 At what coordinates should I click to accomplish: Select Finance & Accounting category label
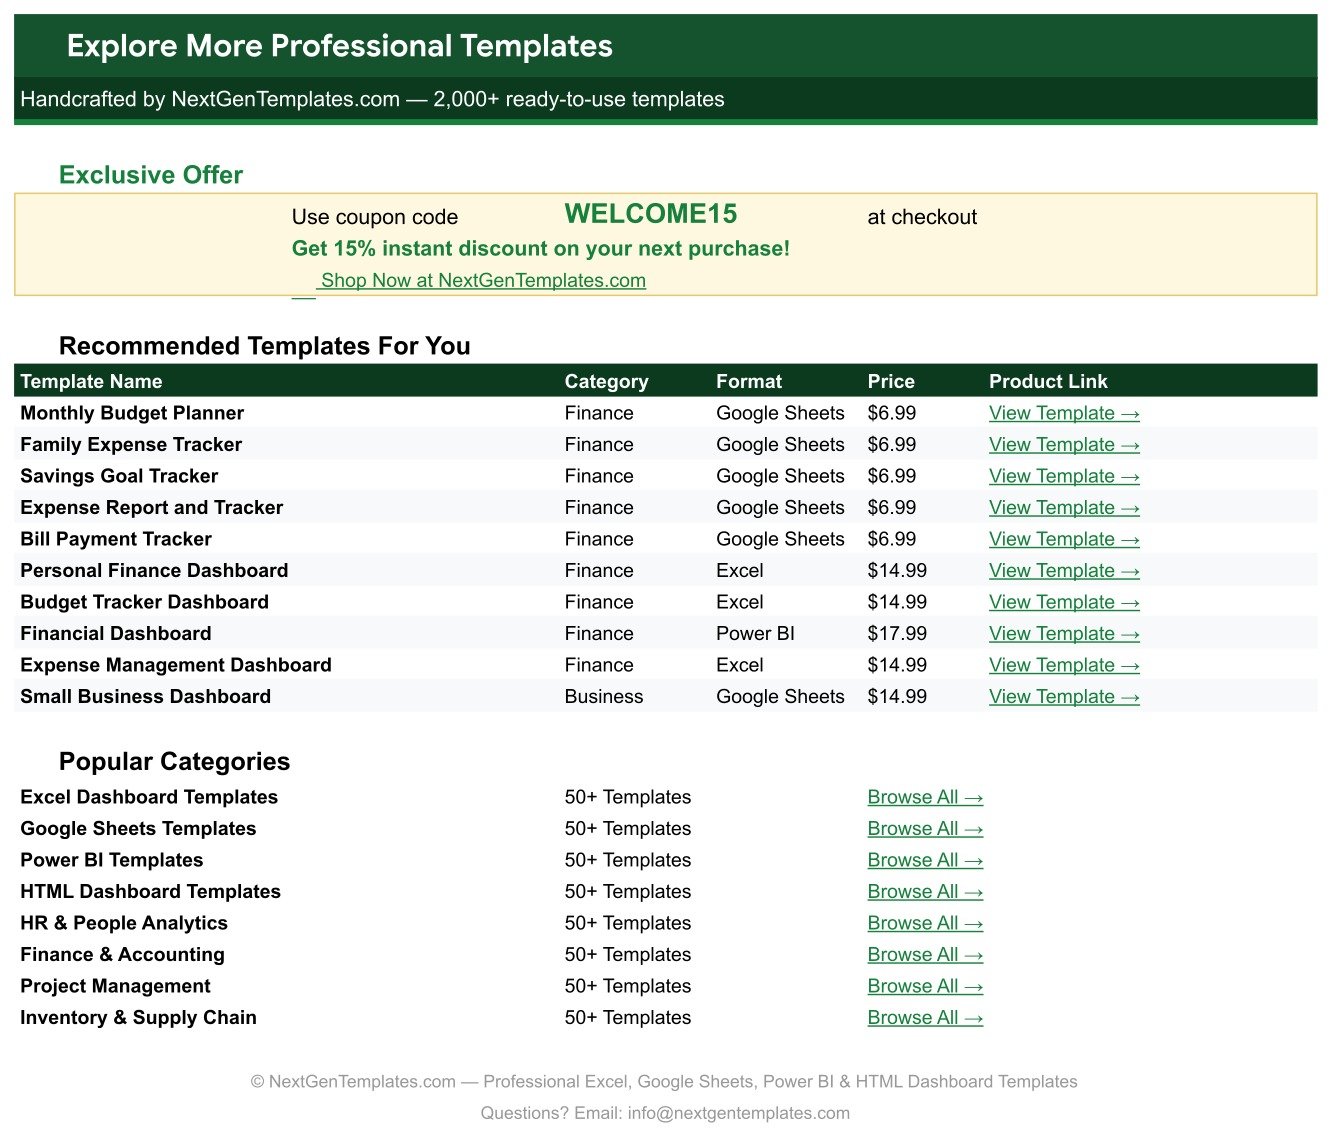click(x=122, y=955)
